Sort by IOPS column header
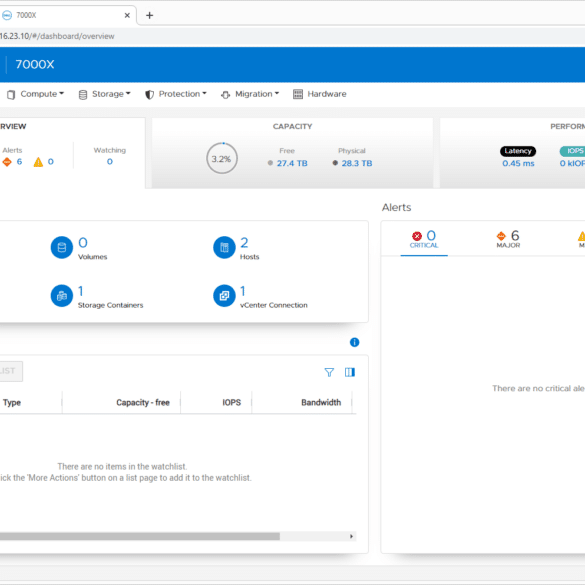The width and height of the screenshot is (585, 585). (232, 403)
